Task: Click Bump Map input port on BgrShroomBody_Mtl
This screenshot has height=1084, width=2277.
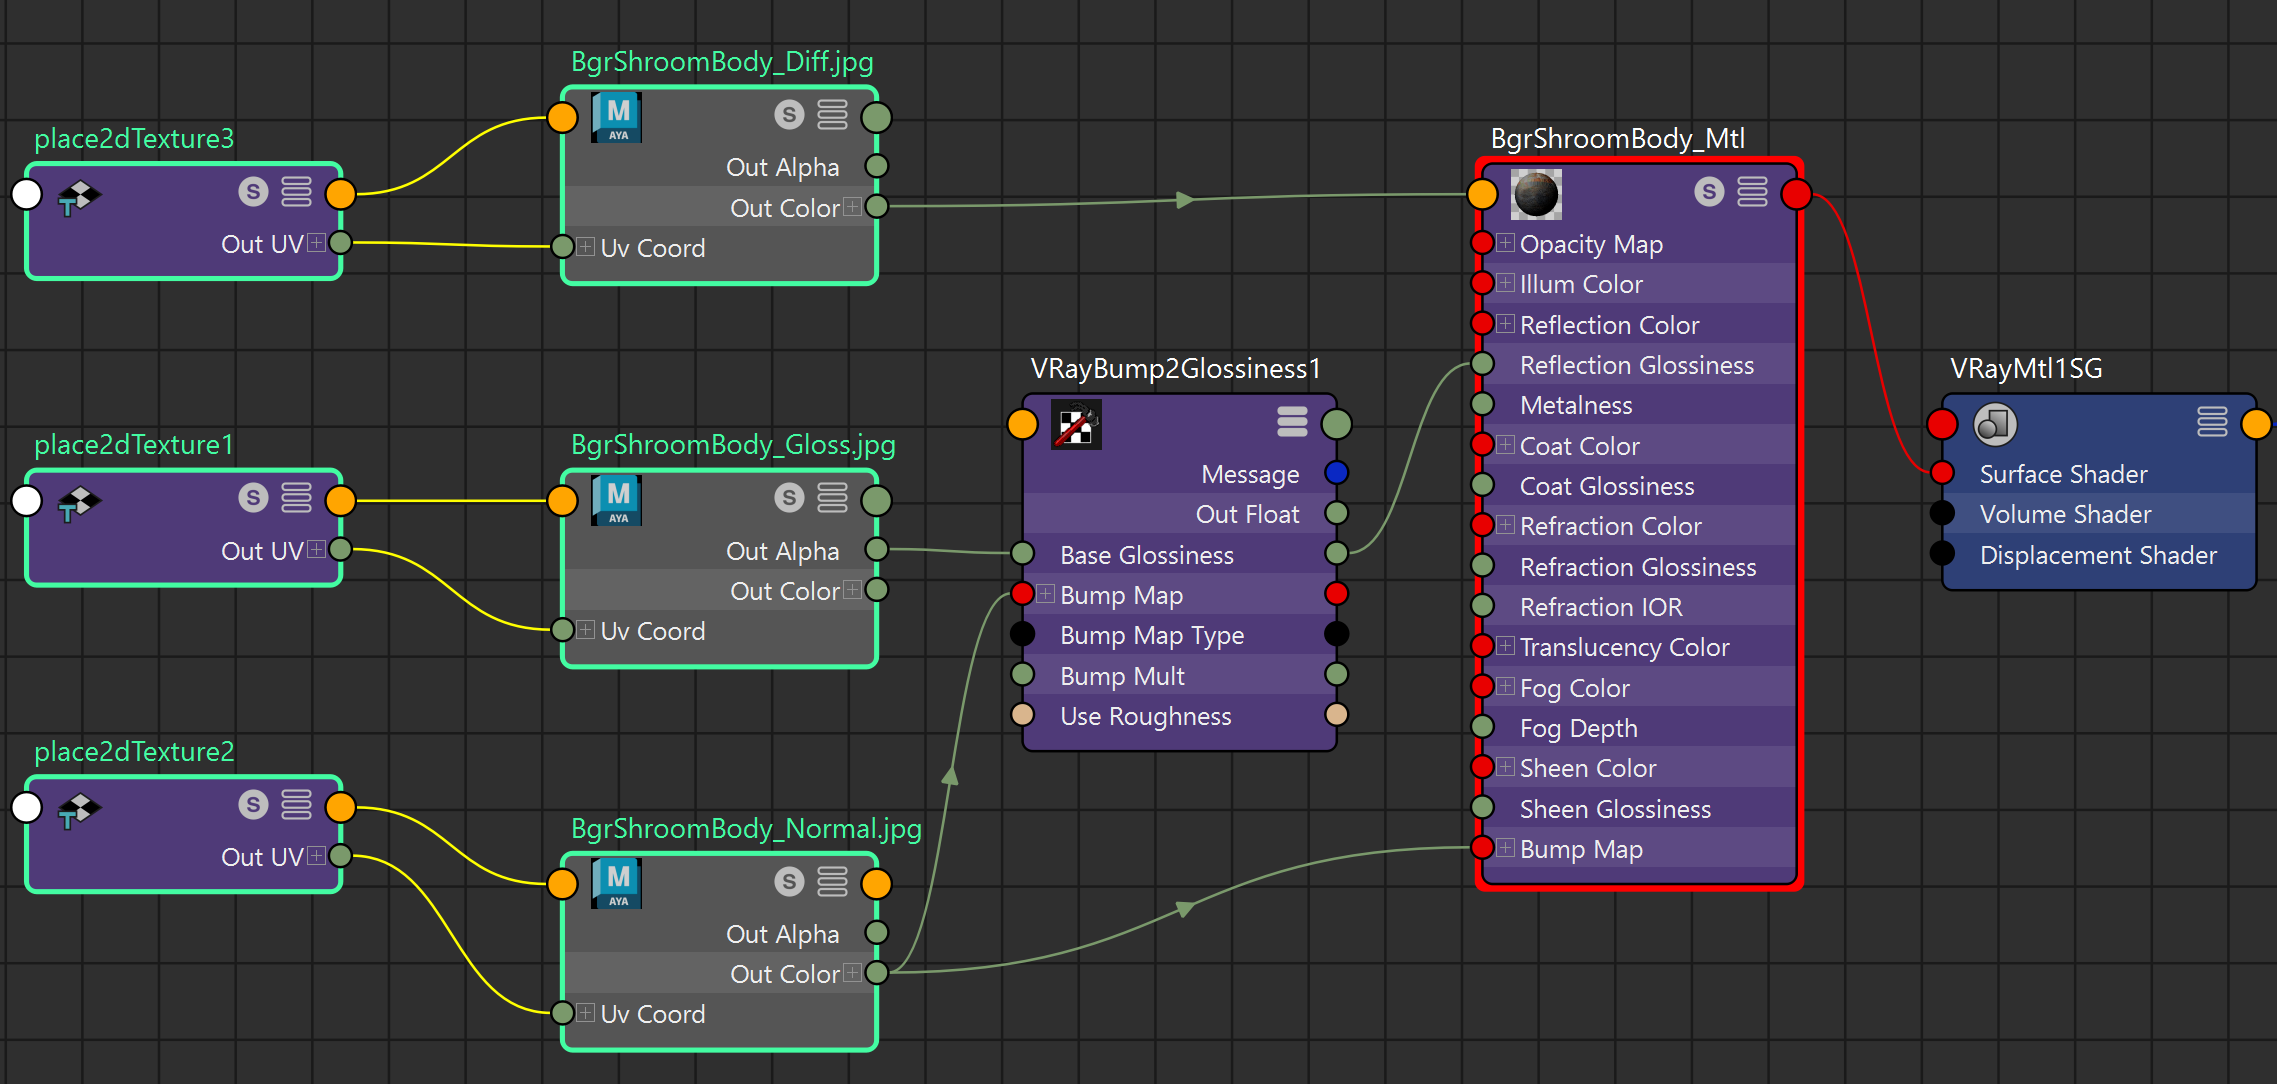Action: point(1483,848)
